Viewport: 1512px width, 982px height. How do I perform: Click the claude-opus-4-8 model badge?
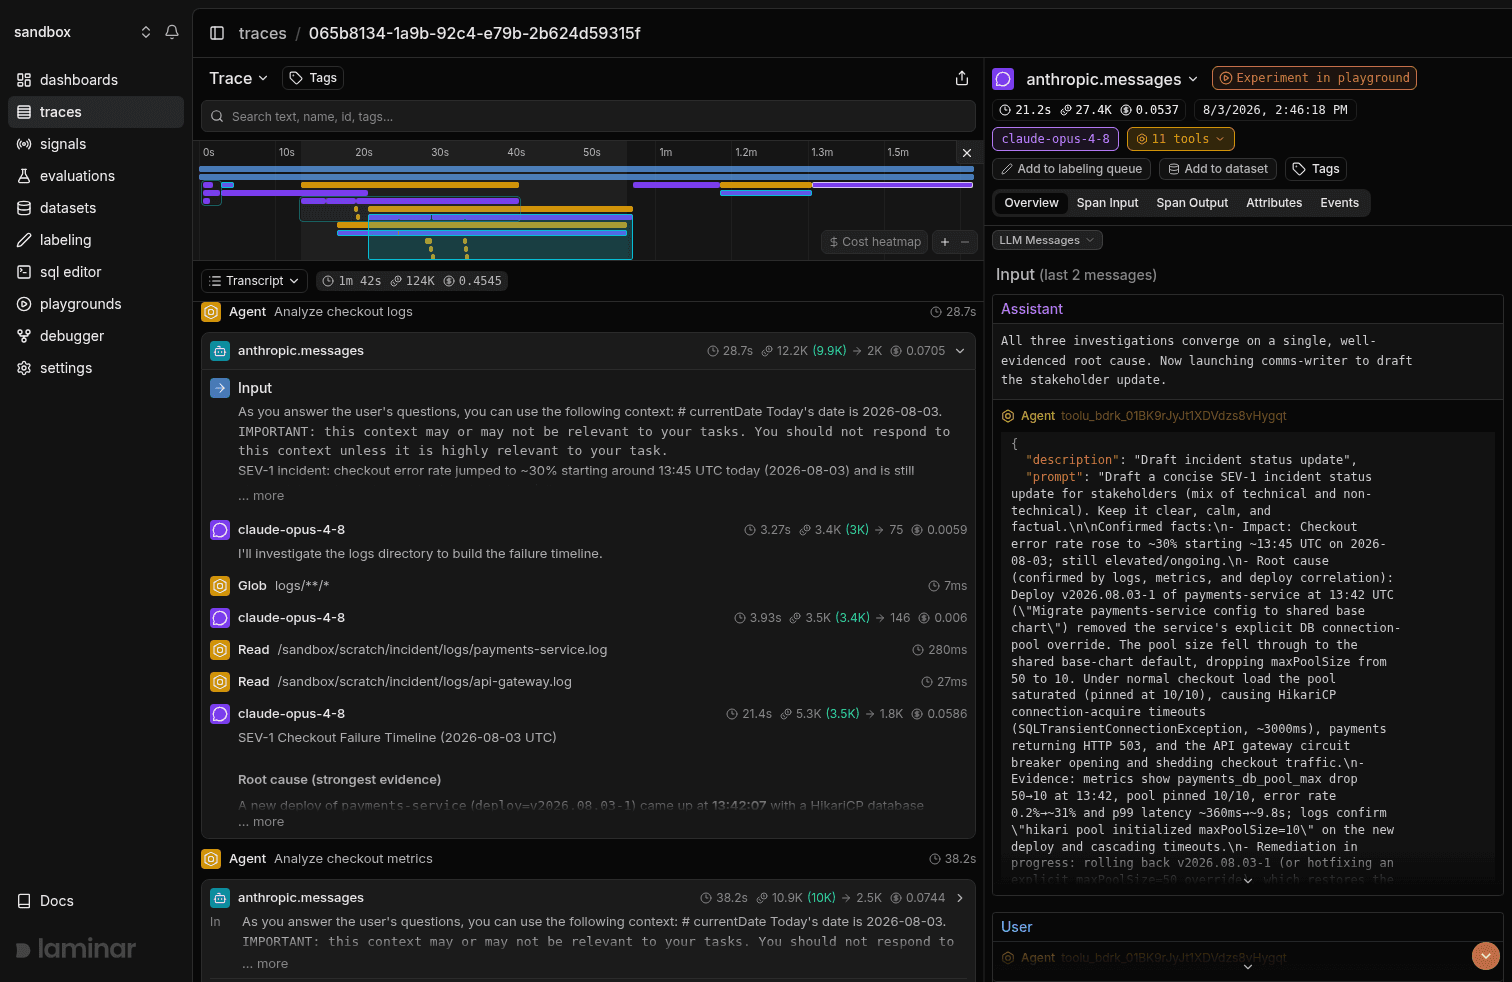click(1055, 139)
